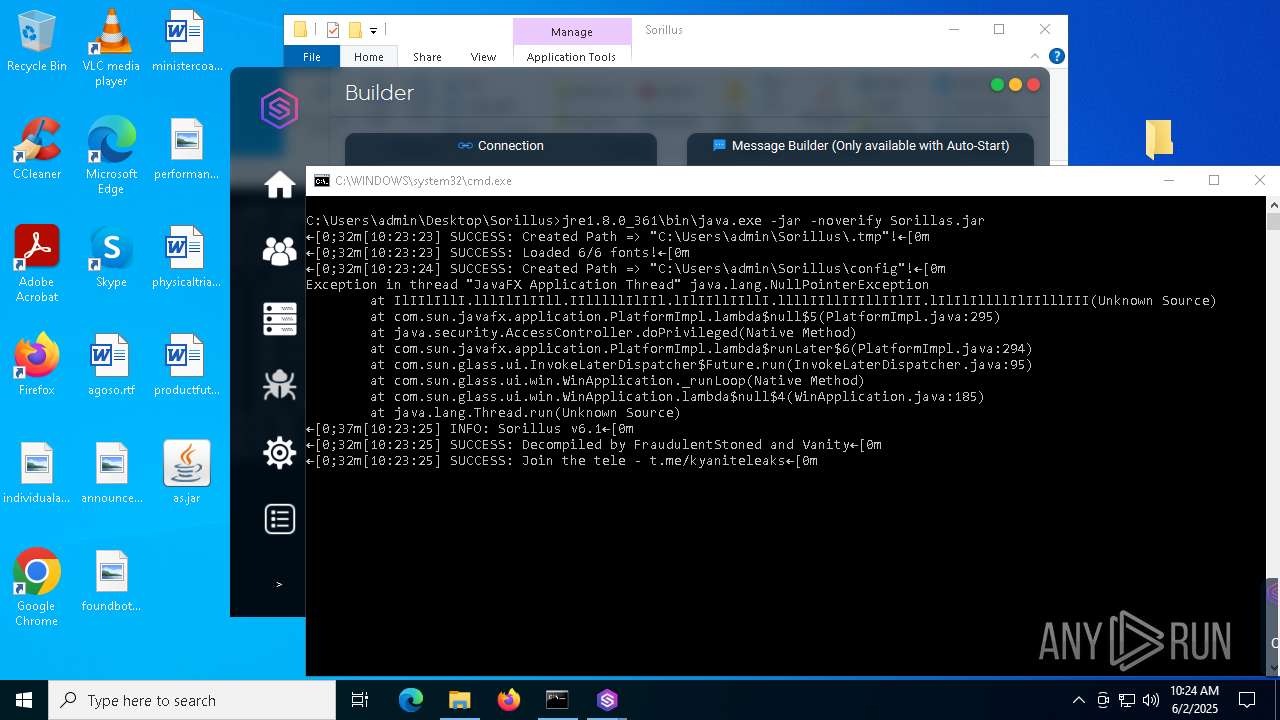
Task: Select the Skype desktop icon
Action: 111,257
